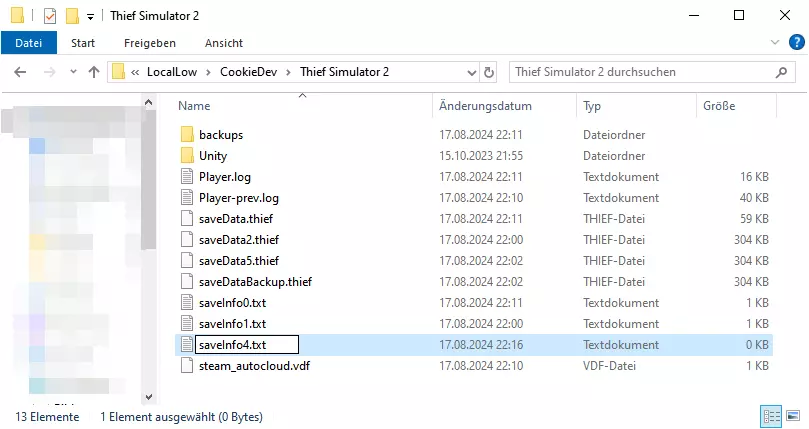Click the quick access new folder icon
Image resolution: width=809 pixels, height=429 pixels.
[x=72, y=16]
